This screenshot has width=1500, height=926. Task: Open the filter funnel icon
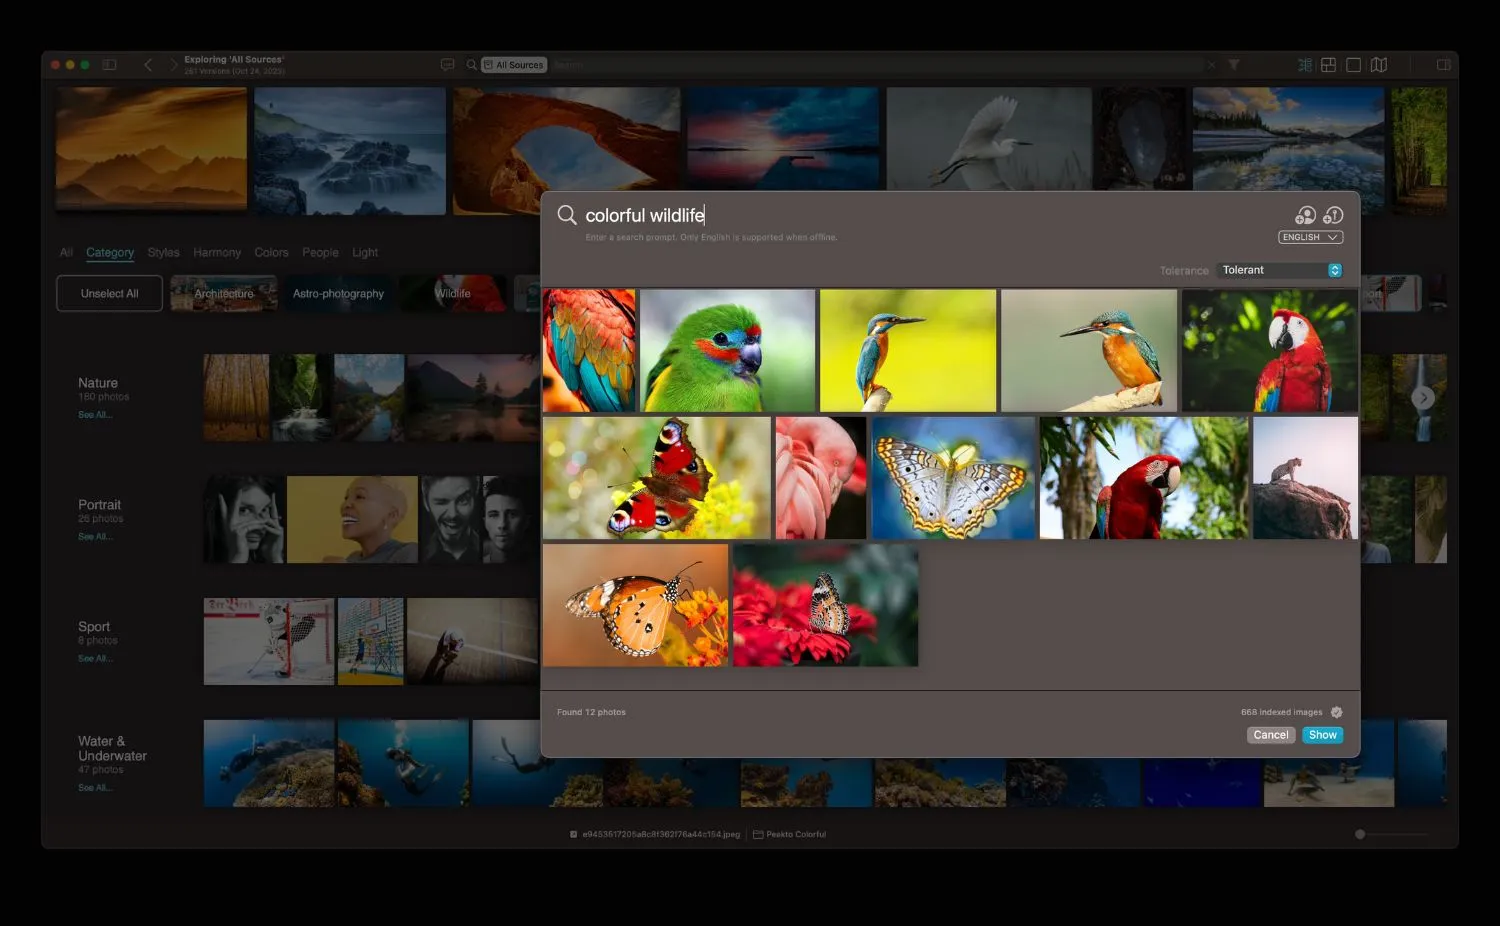click(1234, 65)
